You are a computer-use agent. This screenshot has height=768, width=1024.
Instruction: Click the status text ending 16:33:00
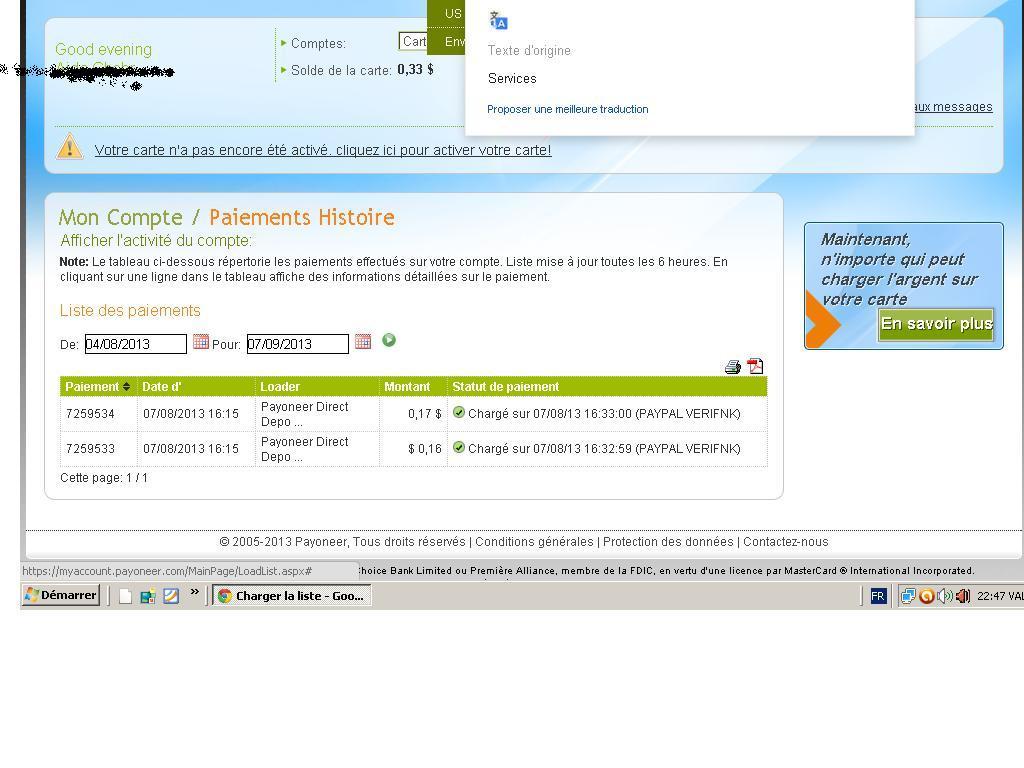point(604,414)
